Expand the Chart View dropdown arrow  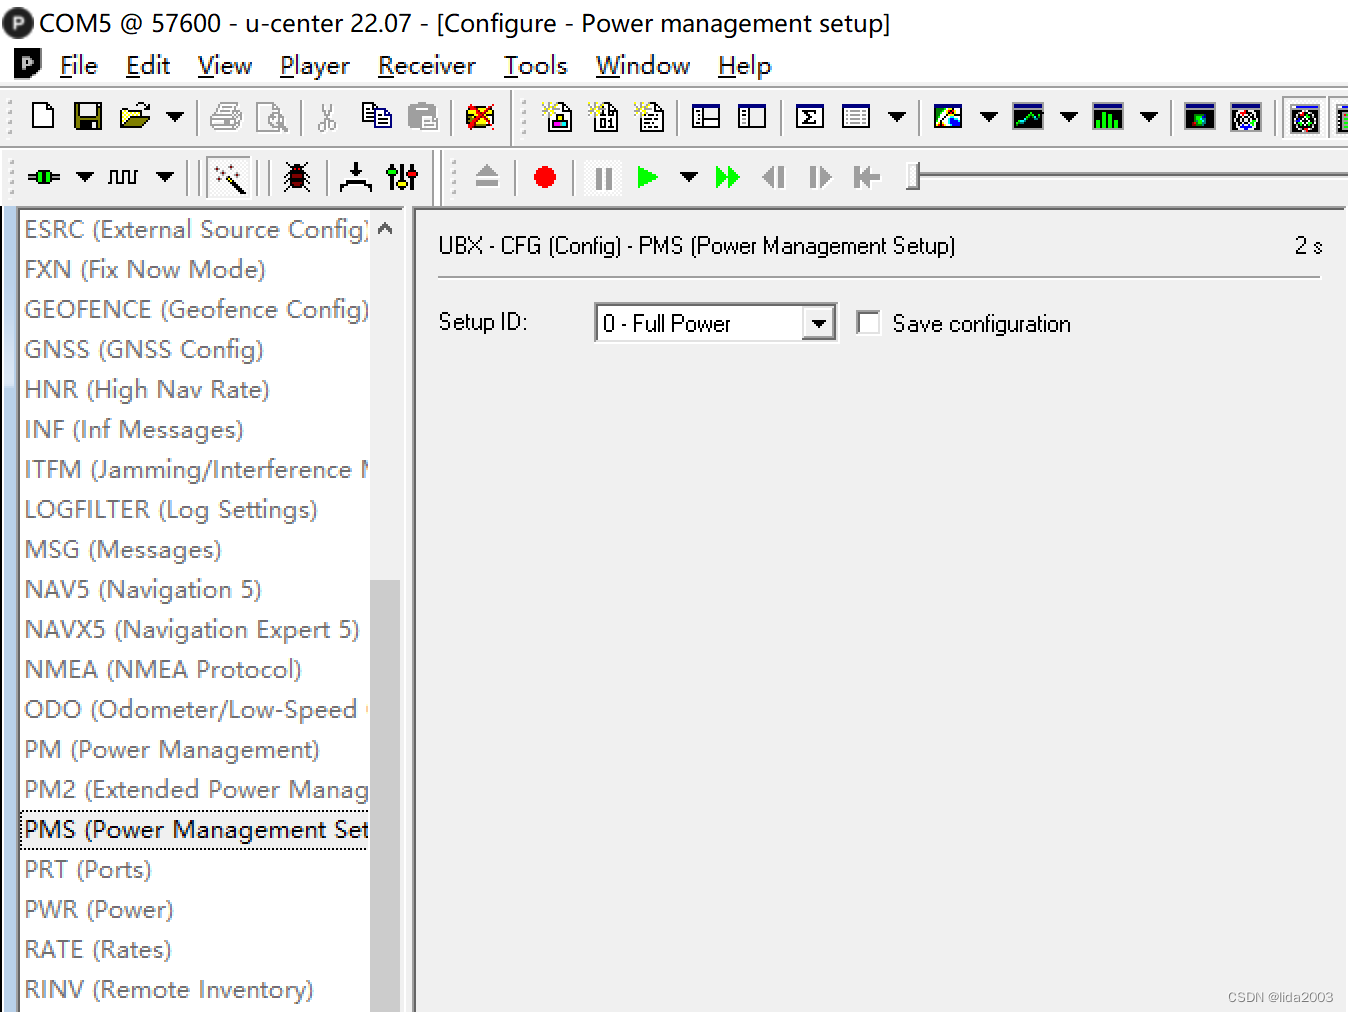click(1069, 117)
